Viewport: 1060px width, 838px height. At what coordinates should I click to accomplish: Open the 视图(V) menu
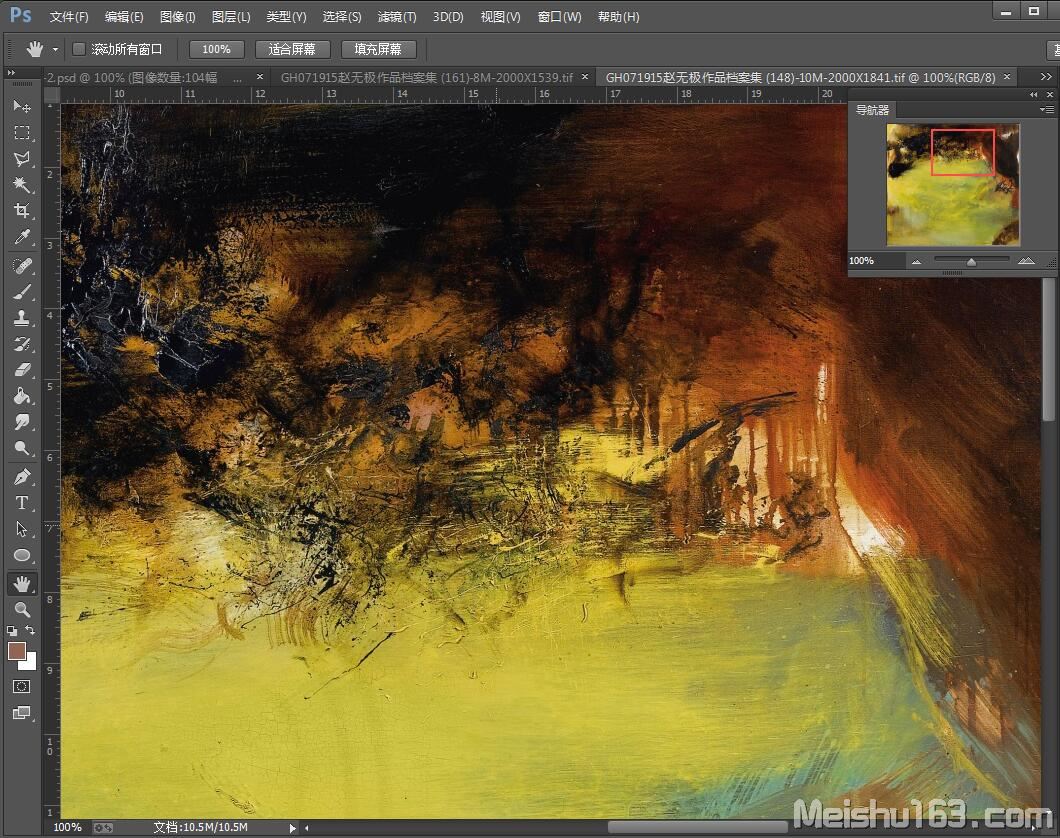(501, 17)
